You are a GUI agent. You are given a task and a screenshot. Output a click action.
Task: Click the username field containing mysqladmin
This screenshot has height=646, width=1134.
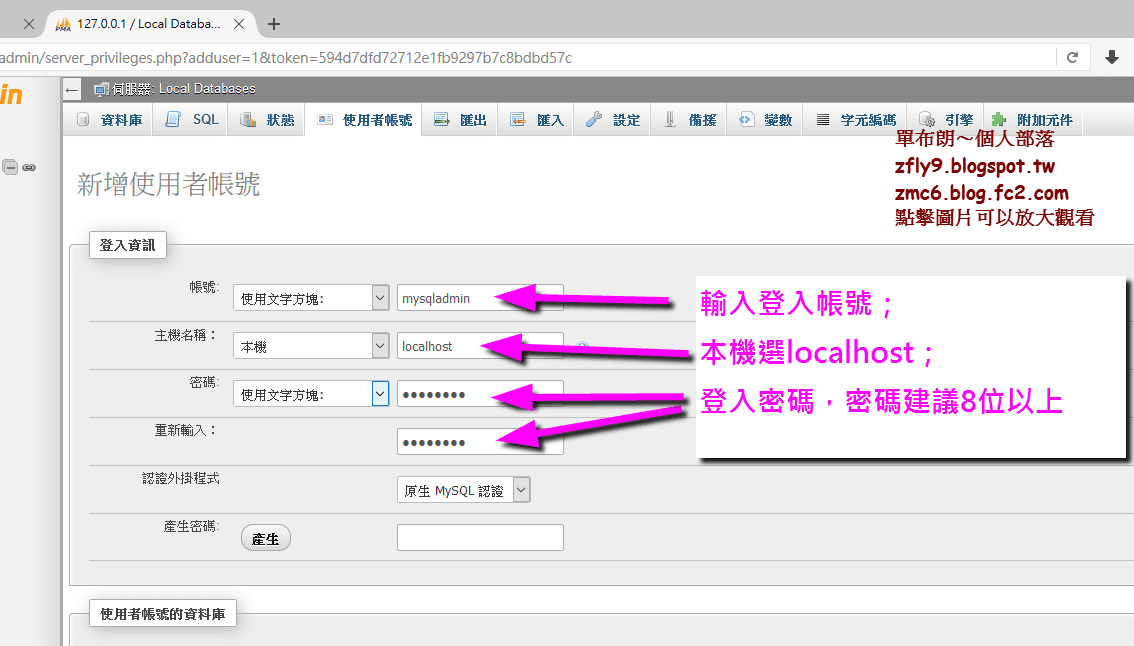click(480, 298)
